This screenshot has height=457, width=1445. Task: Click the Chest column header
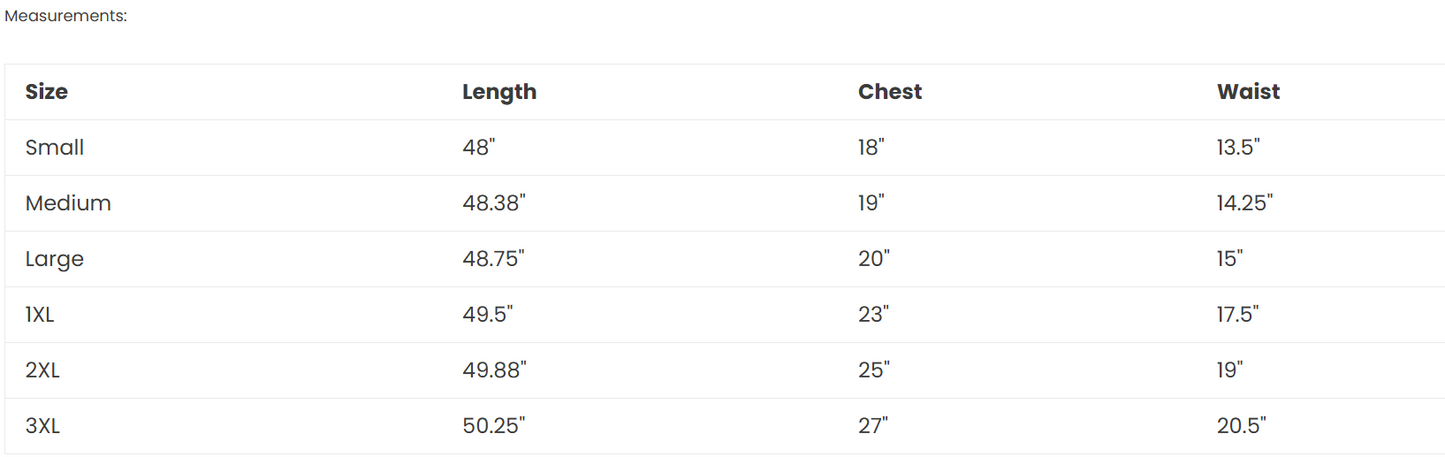tap(890, 92)
